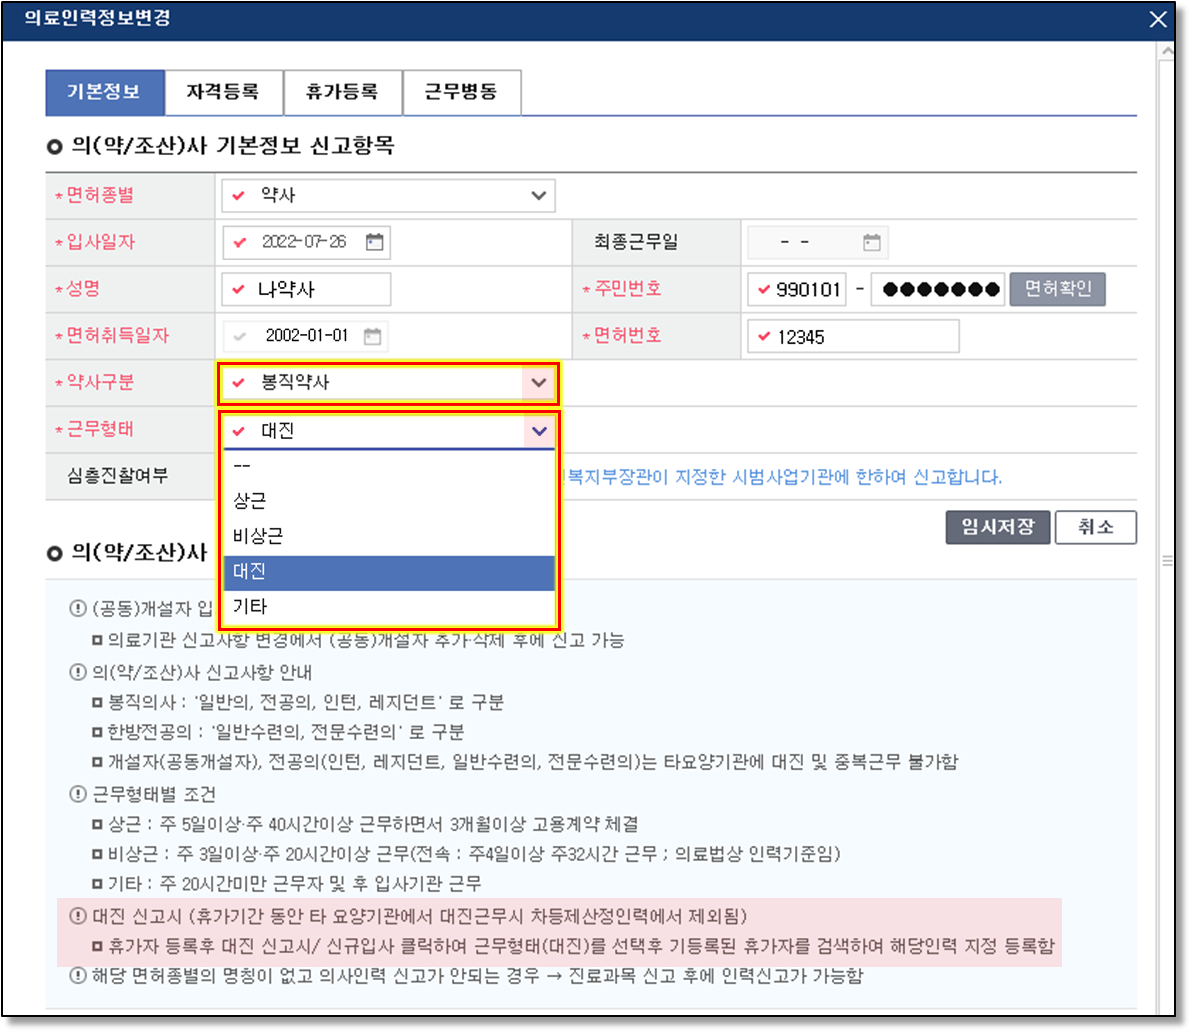This screenshot has width=1192, height=1033.
Task: Click calendar icon in 면허취득일자 field
Action: [x=372, y=336]
